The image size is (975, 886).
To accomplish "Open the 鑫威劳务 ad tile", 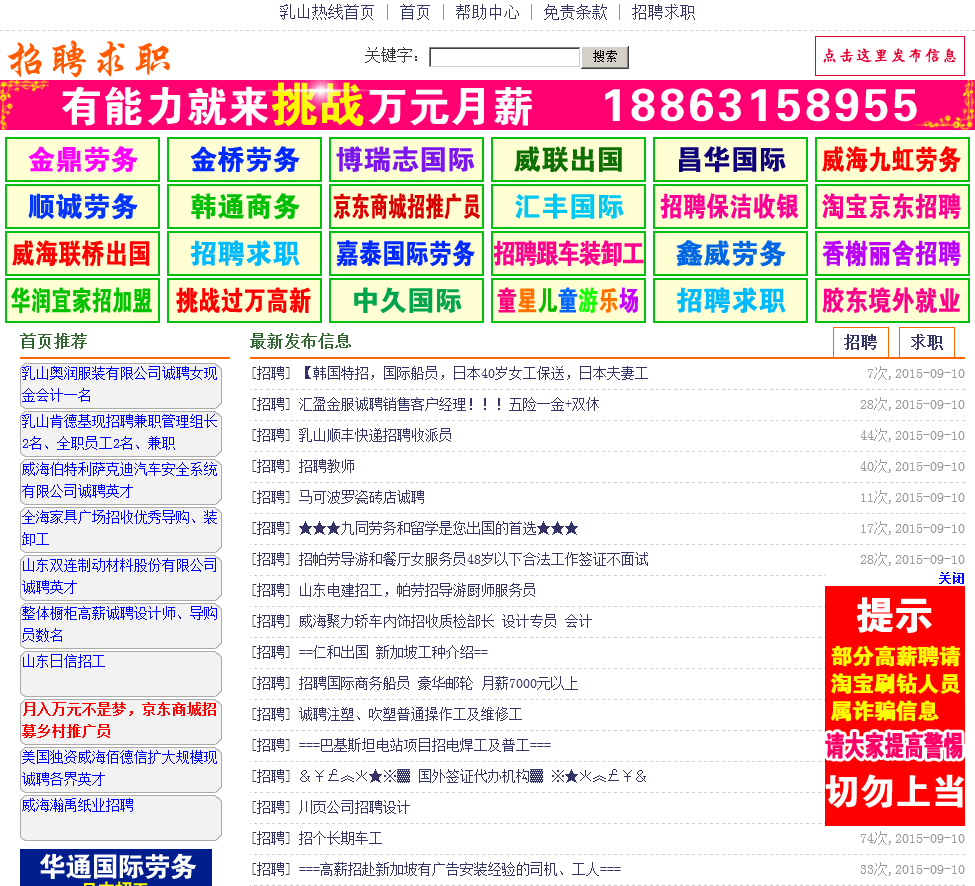I will click(x=731, y=254).
